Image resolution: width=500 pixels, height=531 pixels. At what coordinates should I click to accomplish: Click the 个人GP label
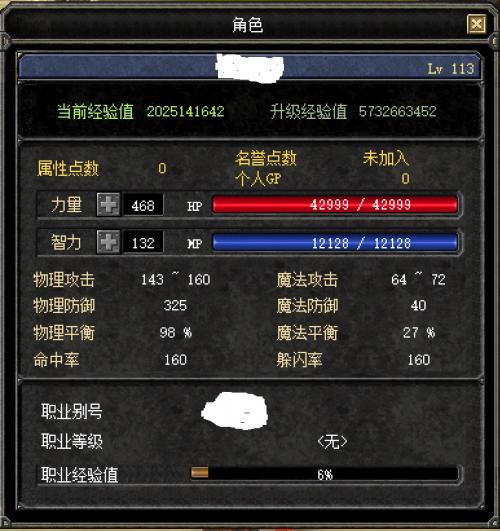258,178
